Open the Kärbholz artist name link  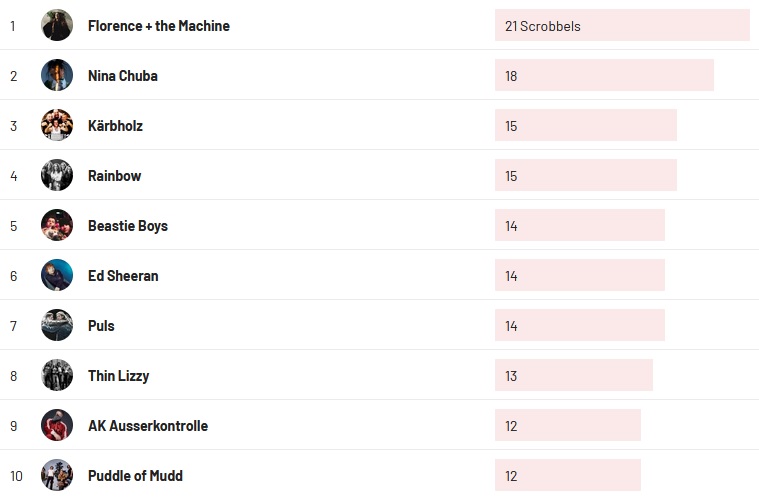pyautogui.click(x=115, y=126)
